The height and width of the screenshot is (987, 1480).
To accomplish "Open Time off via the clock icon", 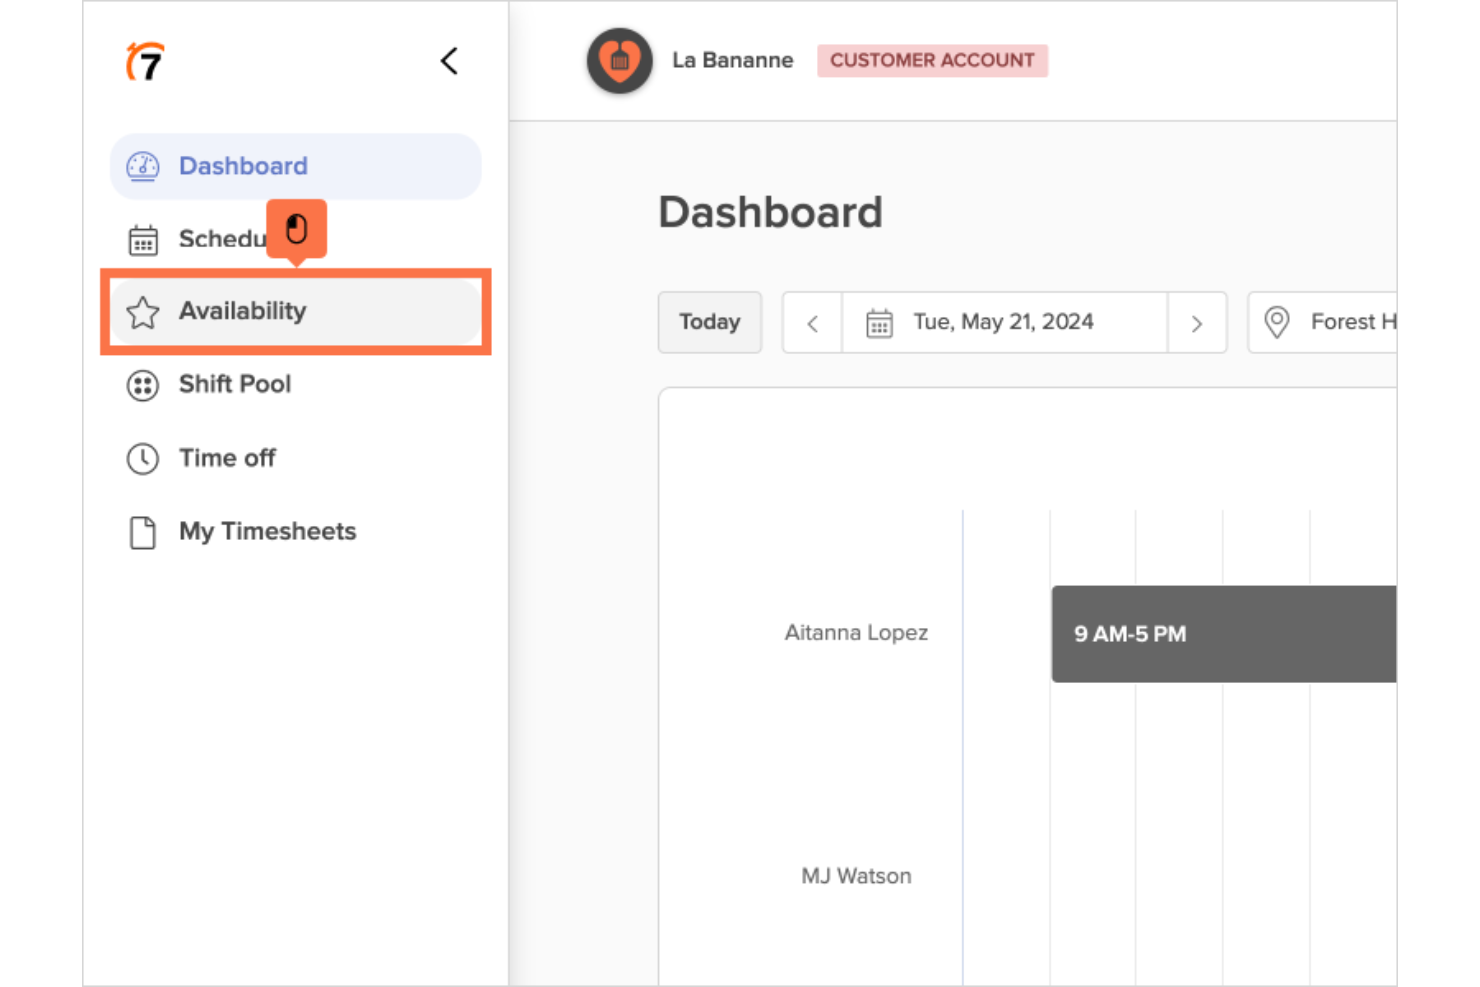I will click(142, 458).
